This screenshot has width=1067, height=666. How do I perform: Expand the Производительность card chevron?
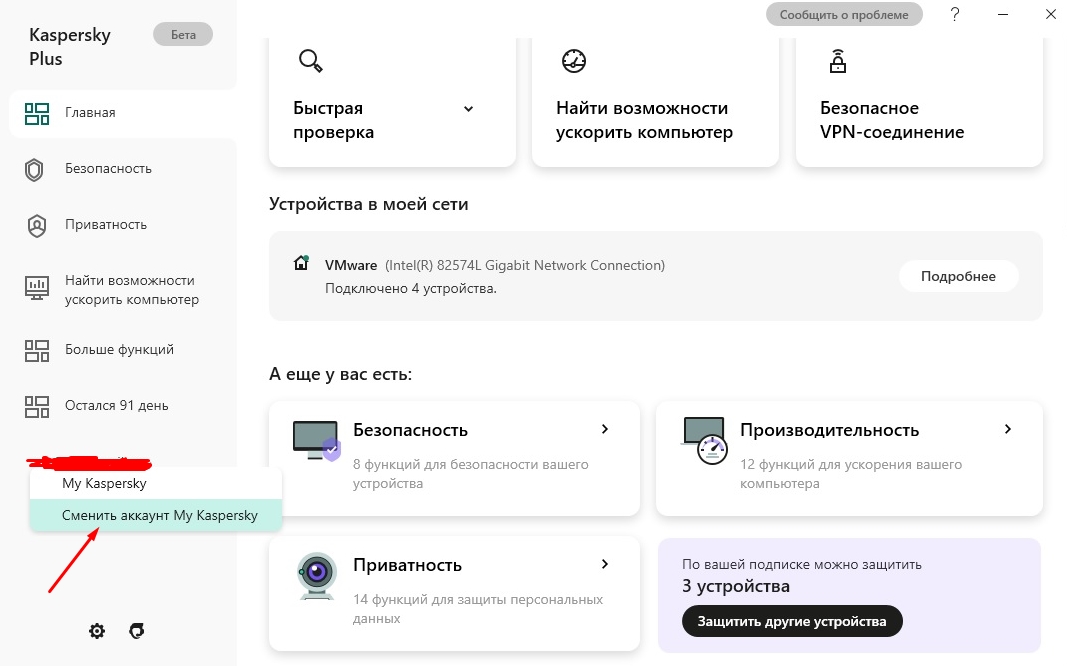point(1008,429)
